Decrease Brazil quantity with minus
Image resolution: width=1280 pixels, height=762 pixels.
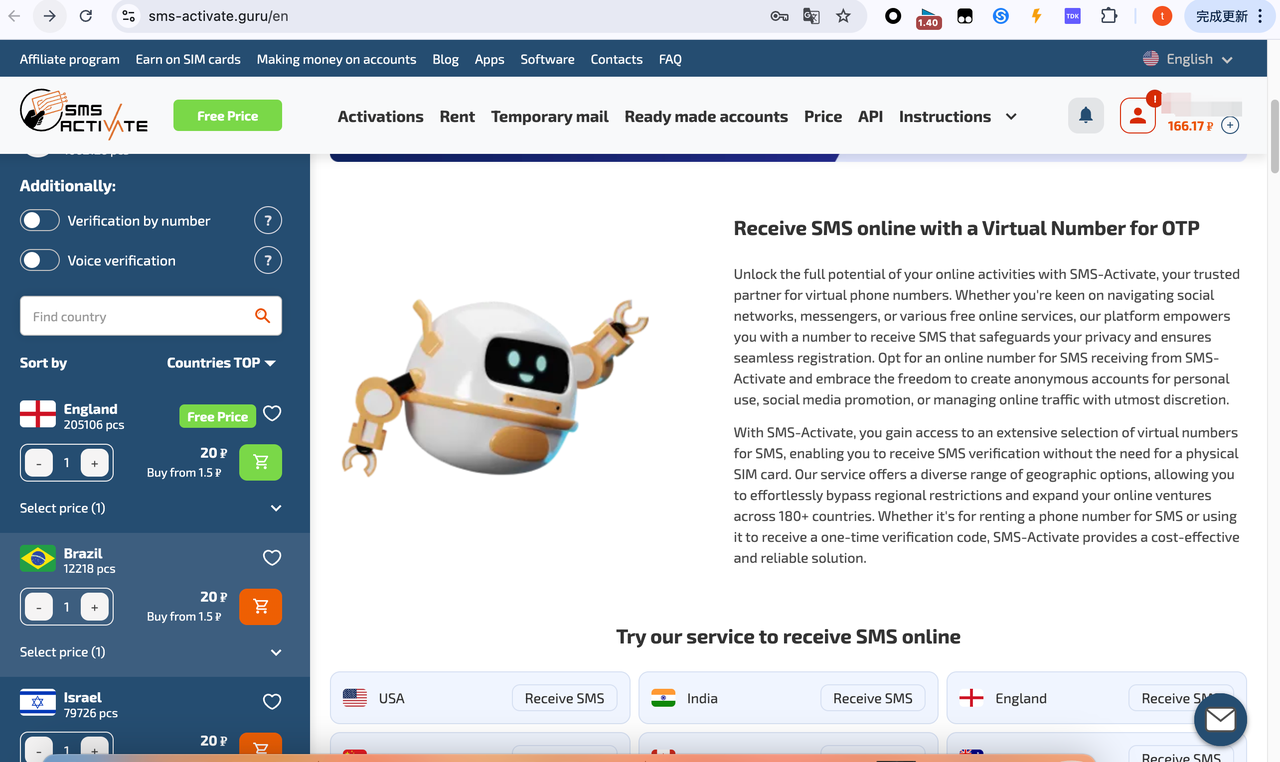pos(39,607)
